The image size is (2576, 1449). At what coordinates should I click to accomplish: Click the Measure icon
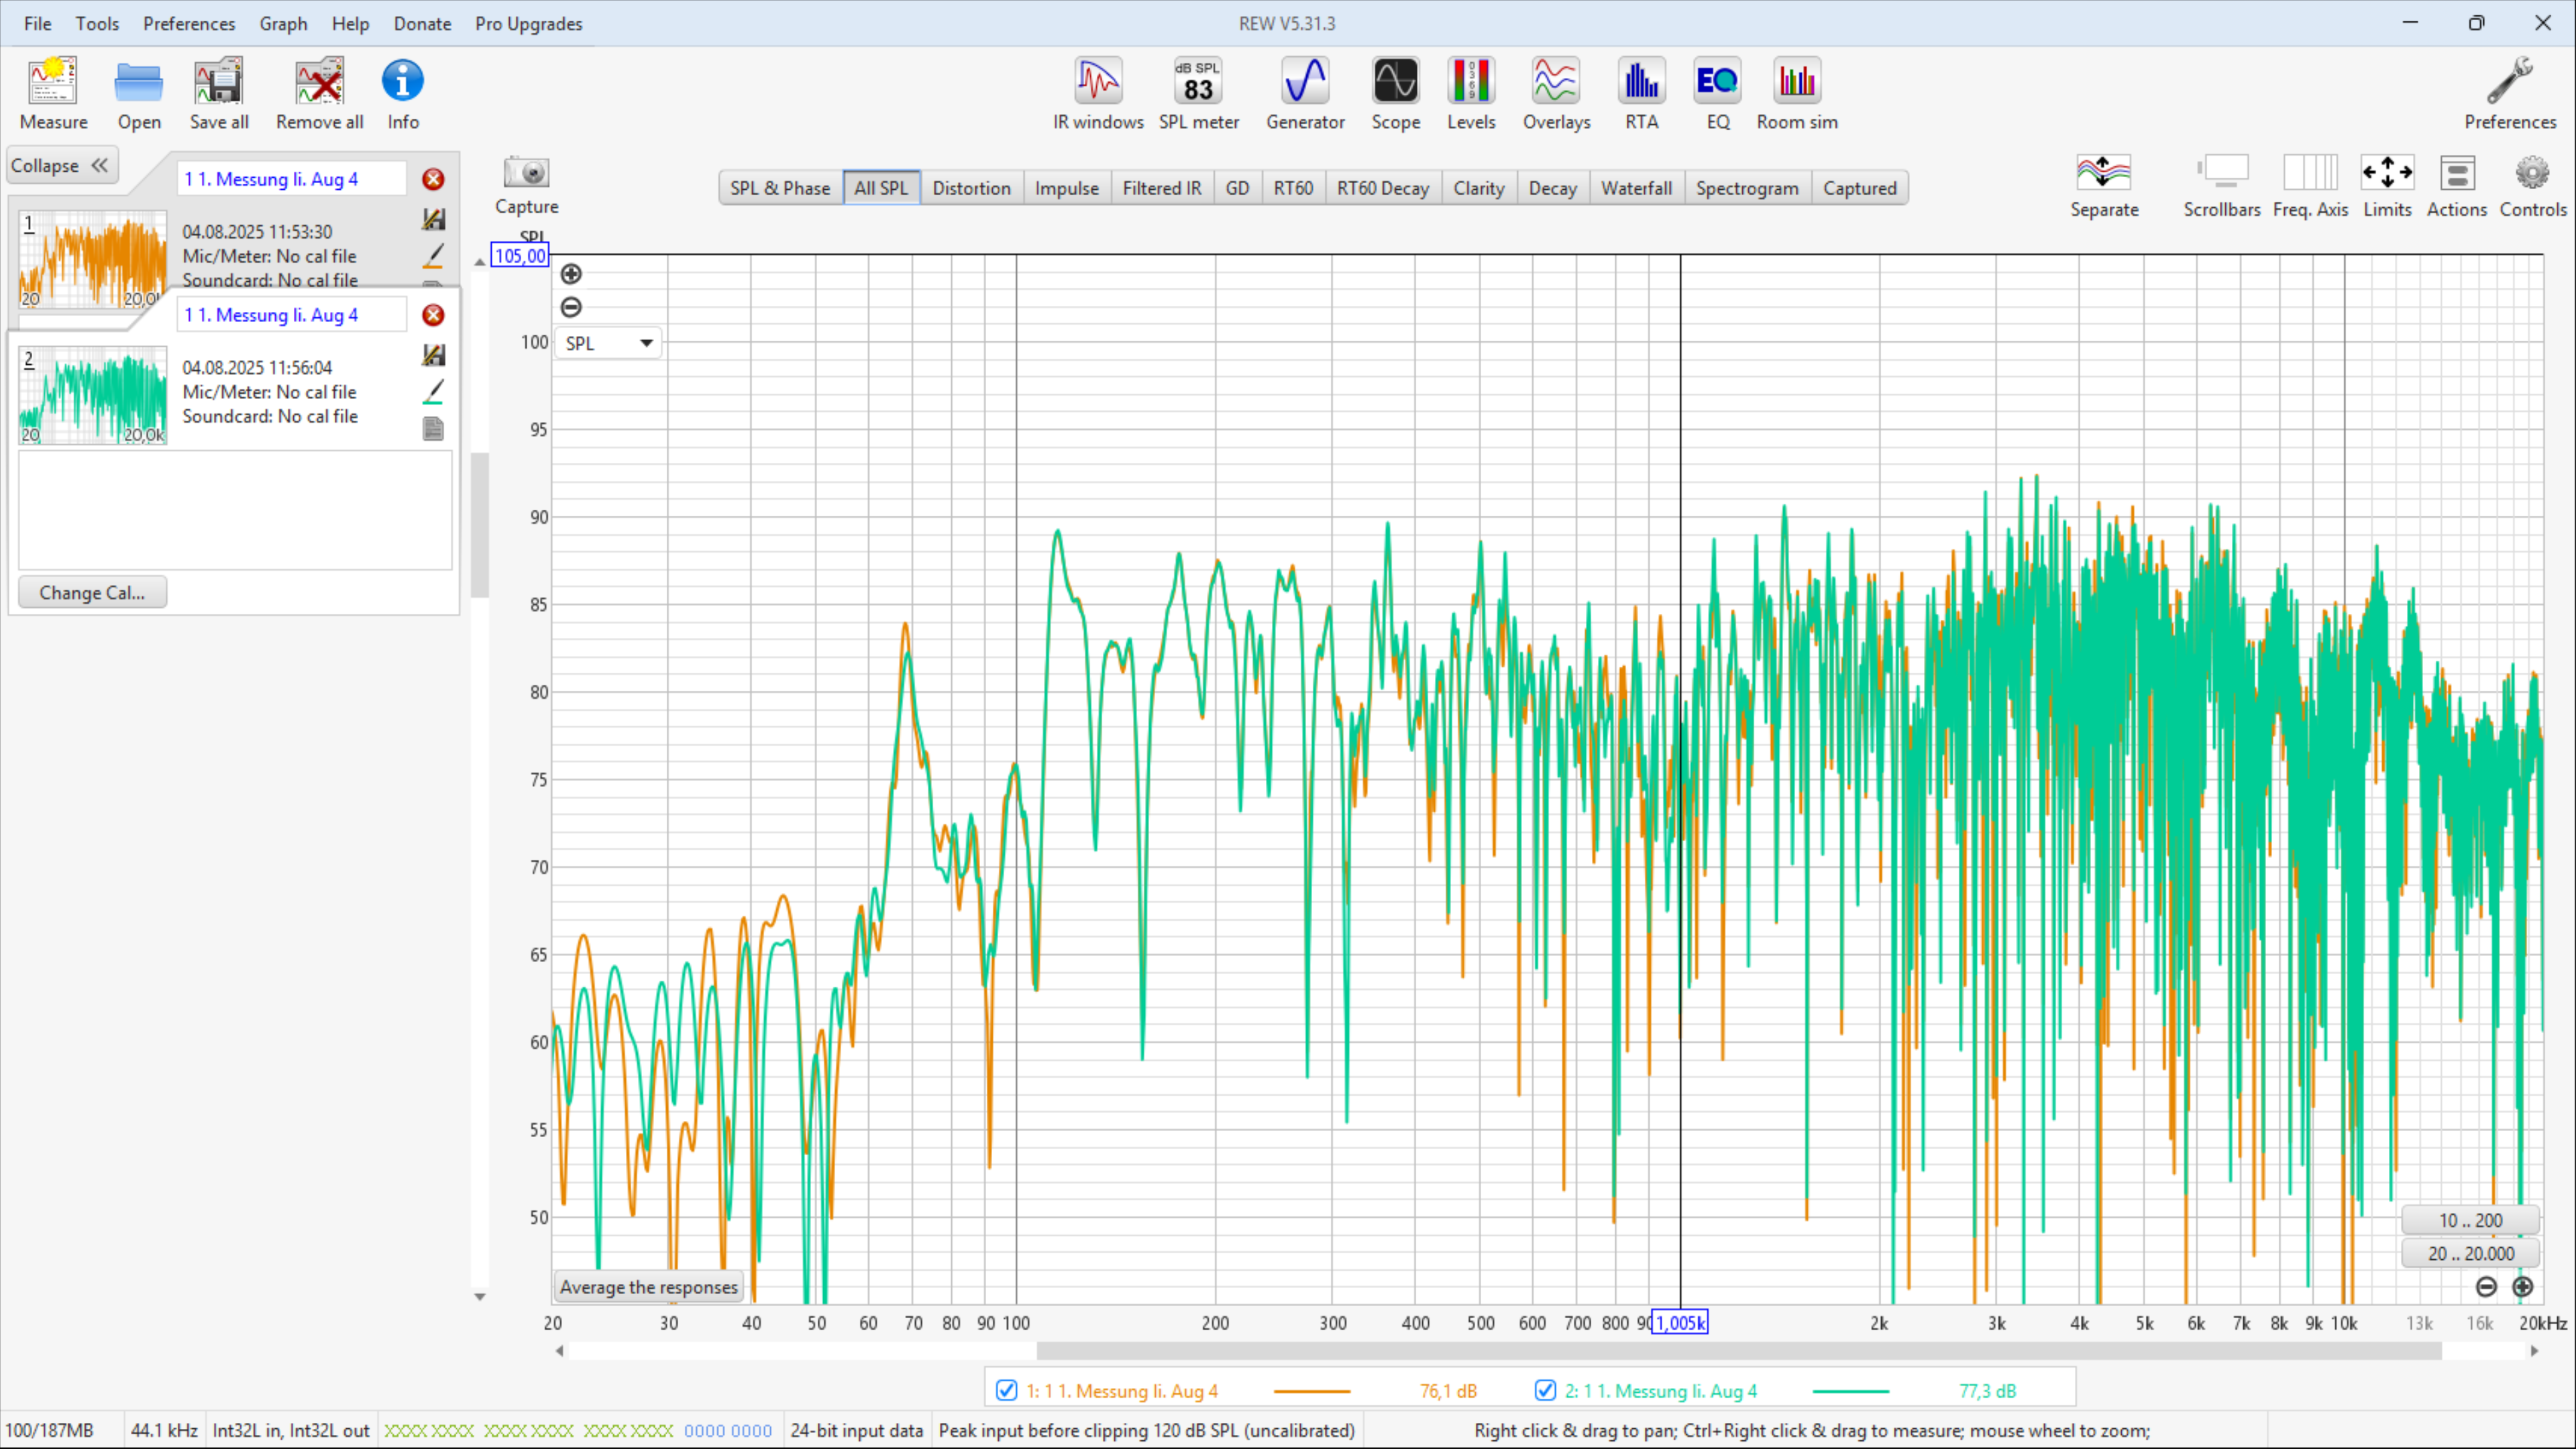(53, 94)
